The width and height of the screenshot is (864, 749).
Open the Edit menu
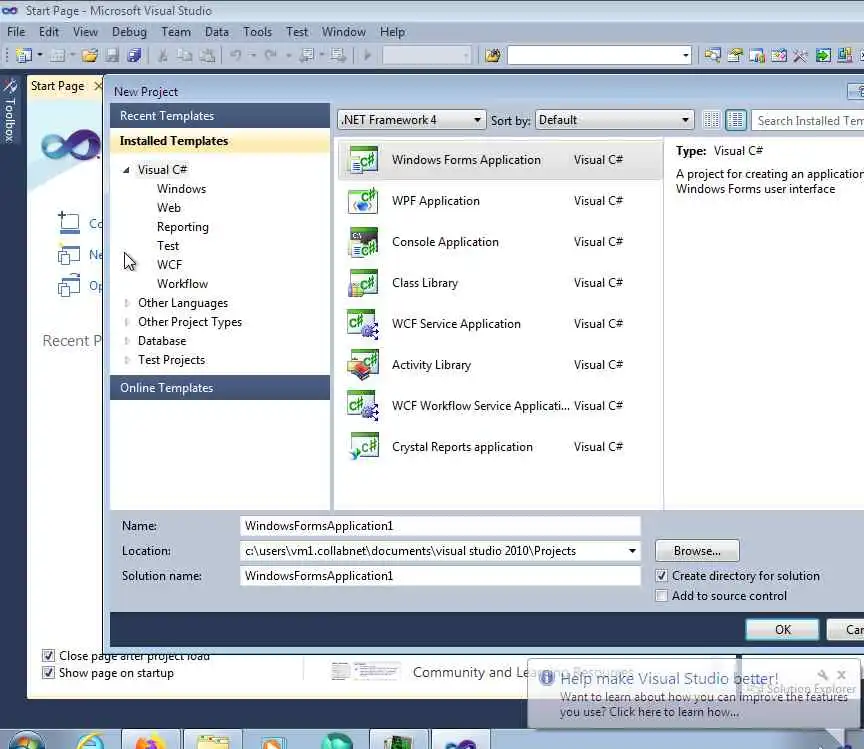point(48,32)
